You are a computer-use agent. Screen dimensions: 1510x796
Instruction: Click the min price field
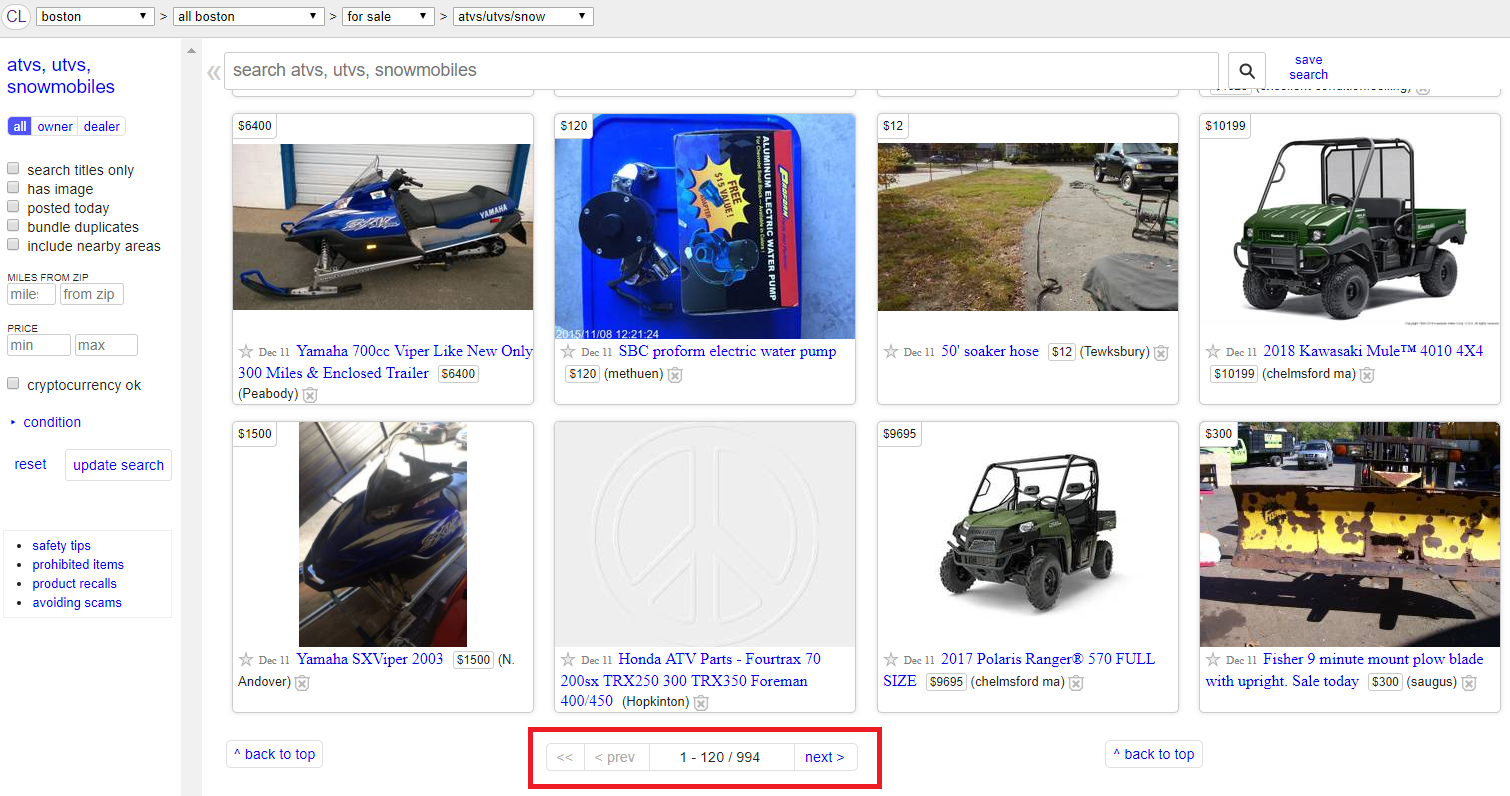pyautogui.click(x=39, y=345)
